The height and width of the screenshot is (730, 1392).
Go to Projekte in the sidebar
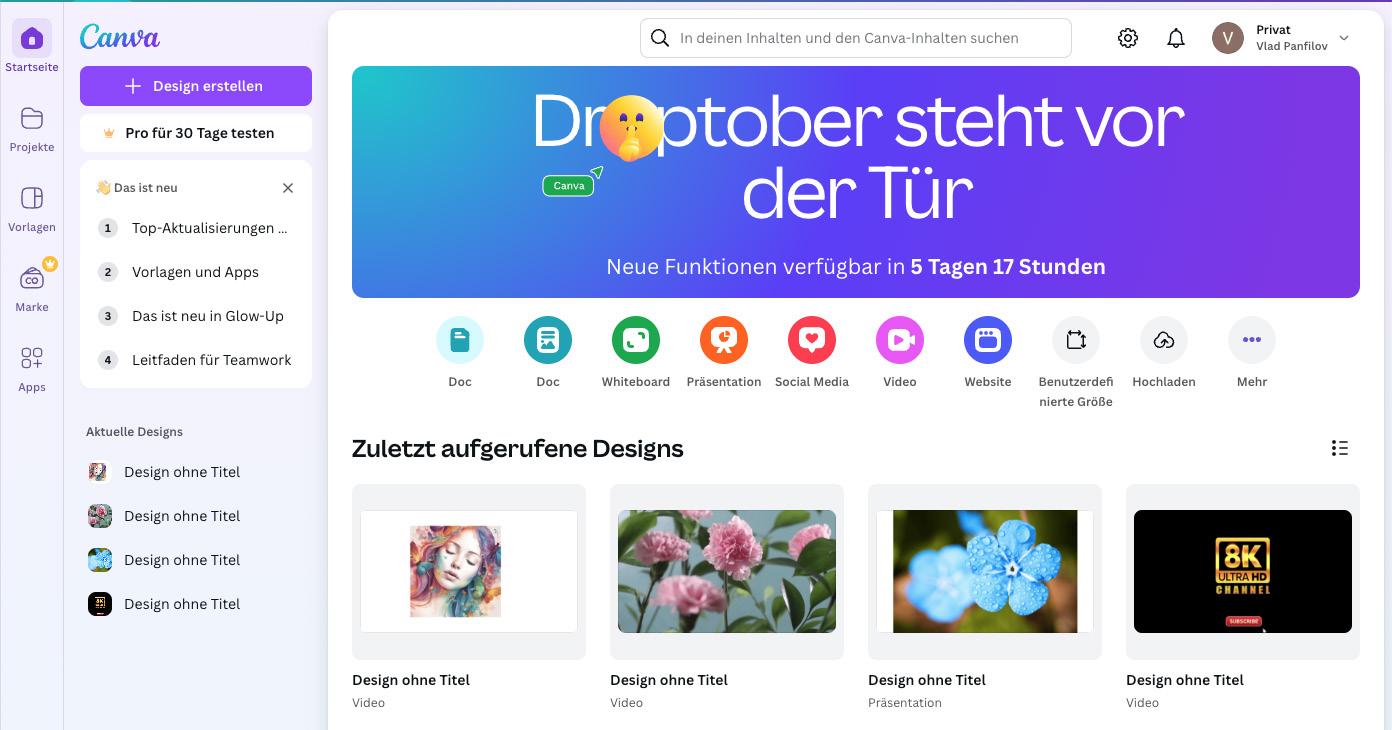[x=32, y=128]
